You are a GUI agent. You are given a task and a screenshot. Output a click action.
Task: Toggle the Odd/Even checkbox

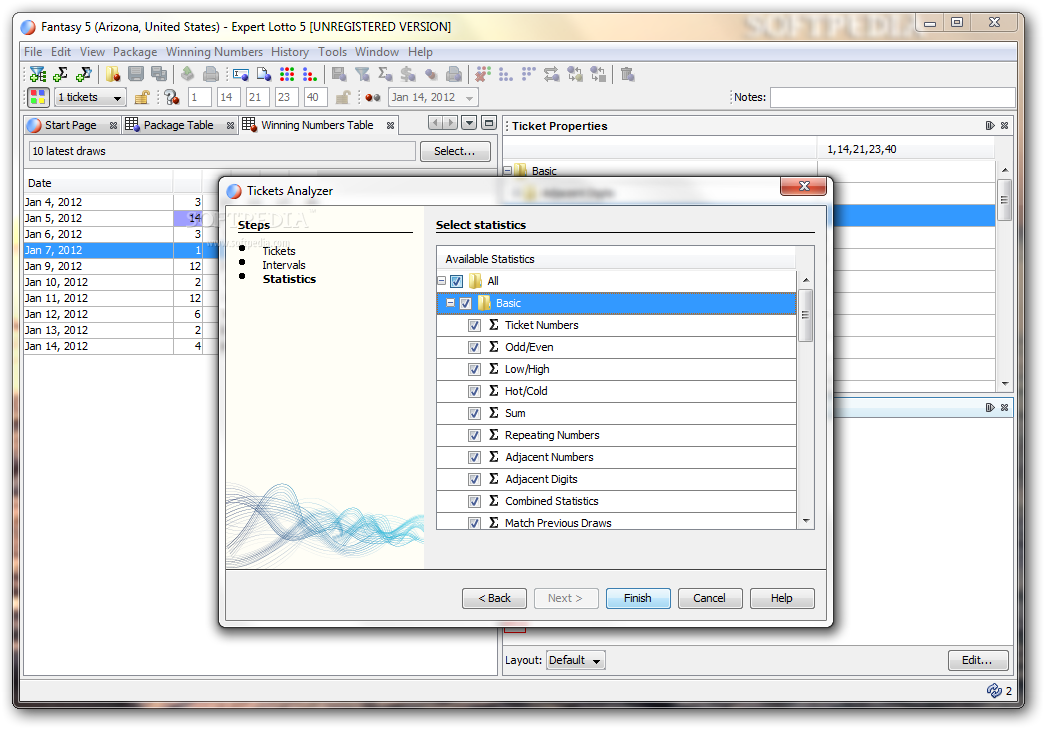coord(474,347)
